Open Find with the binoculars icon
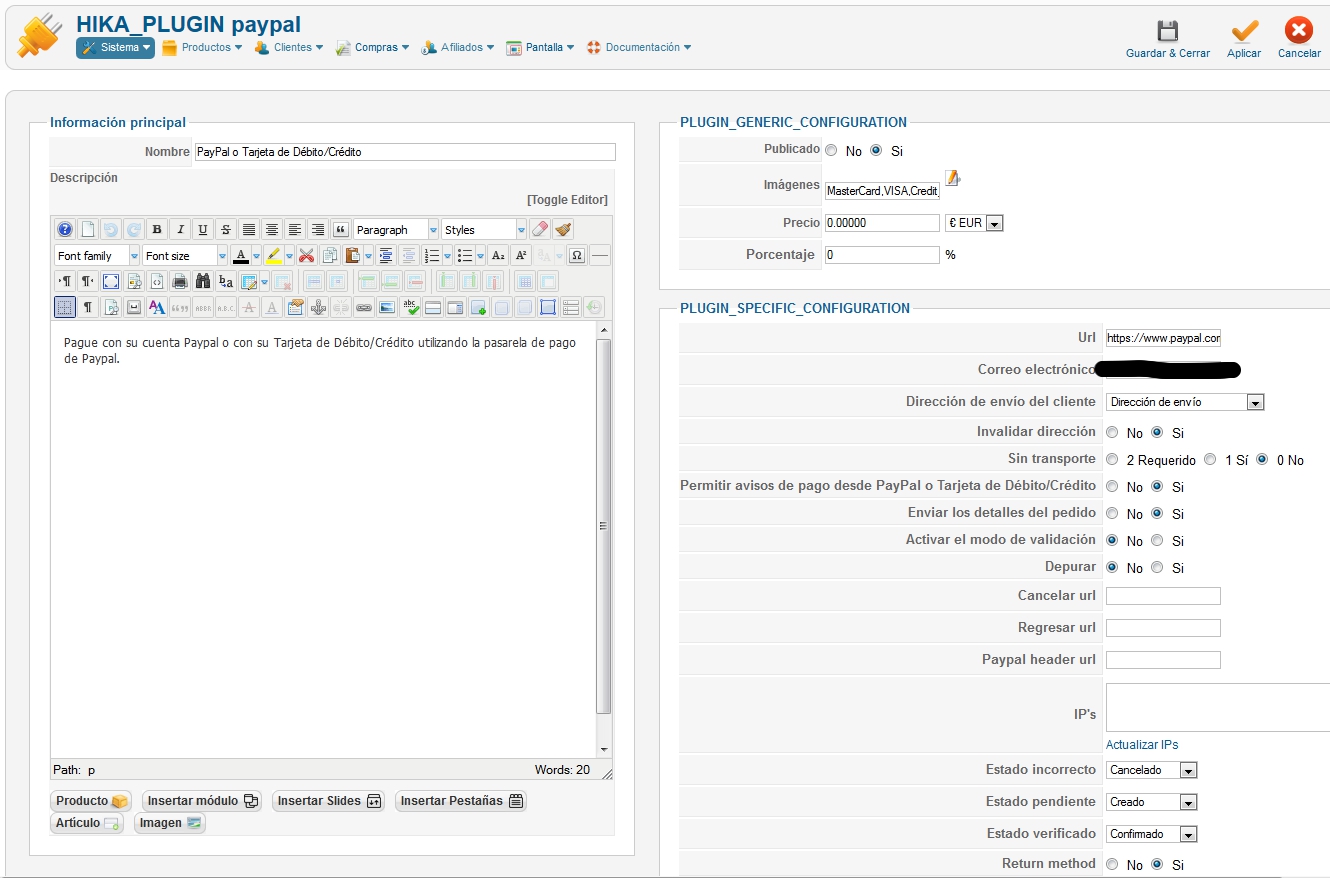 [203, 281]
